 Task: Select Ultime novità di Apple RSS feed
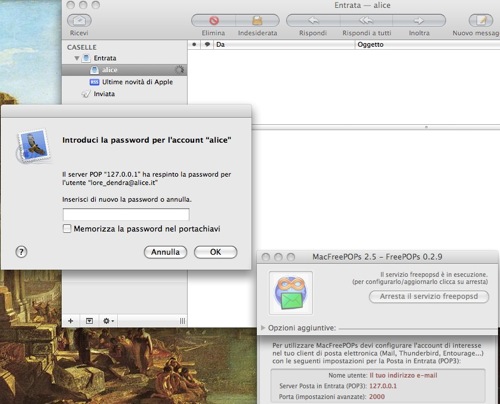point(137,82)
